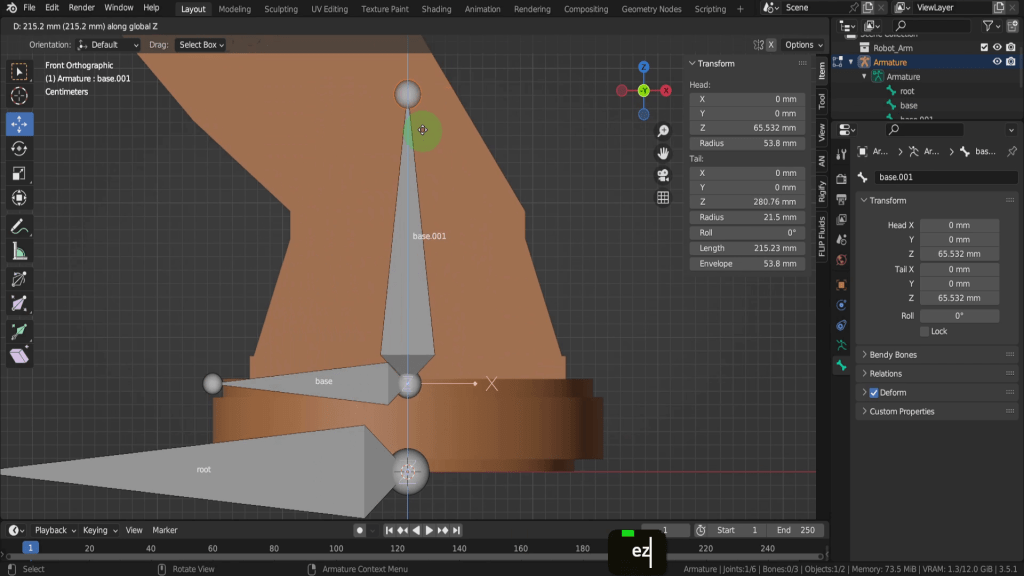
Task: Click the viewport zoom magnifier icon
Action: tap(662, 132)
